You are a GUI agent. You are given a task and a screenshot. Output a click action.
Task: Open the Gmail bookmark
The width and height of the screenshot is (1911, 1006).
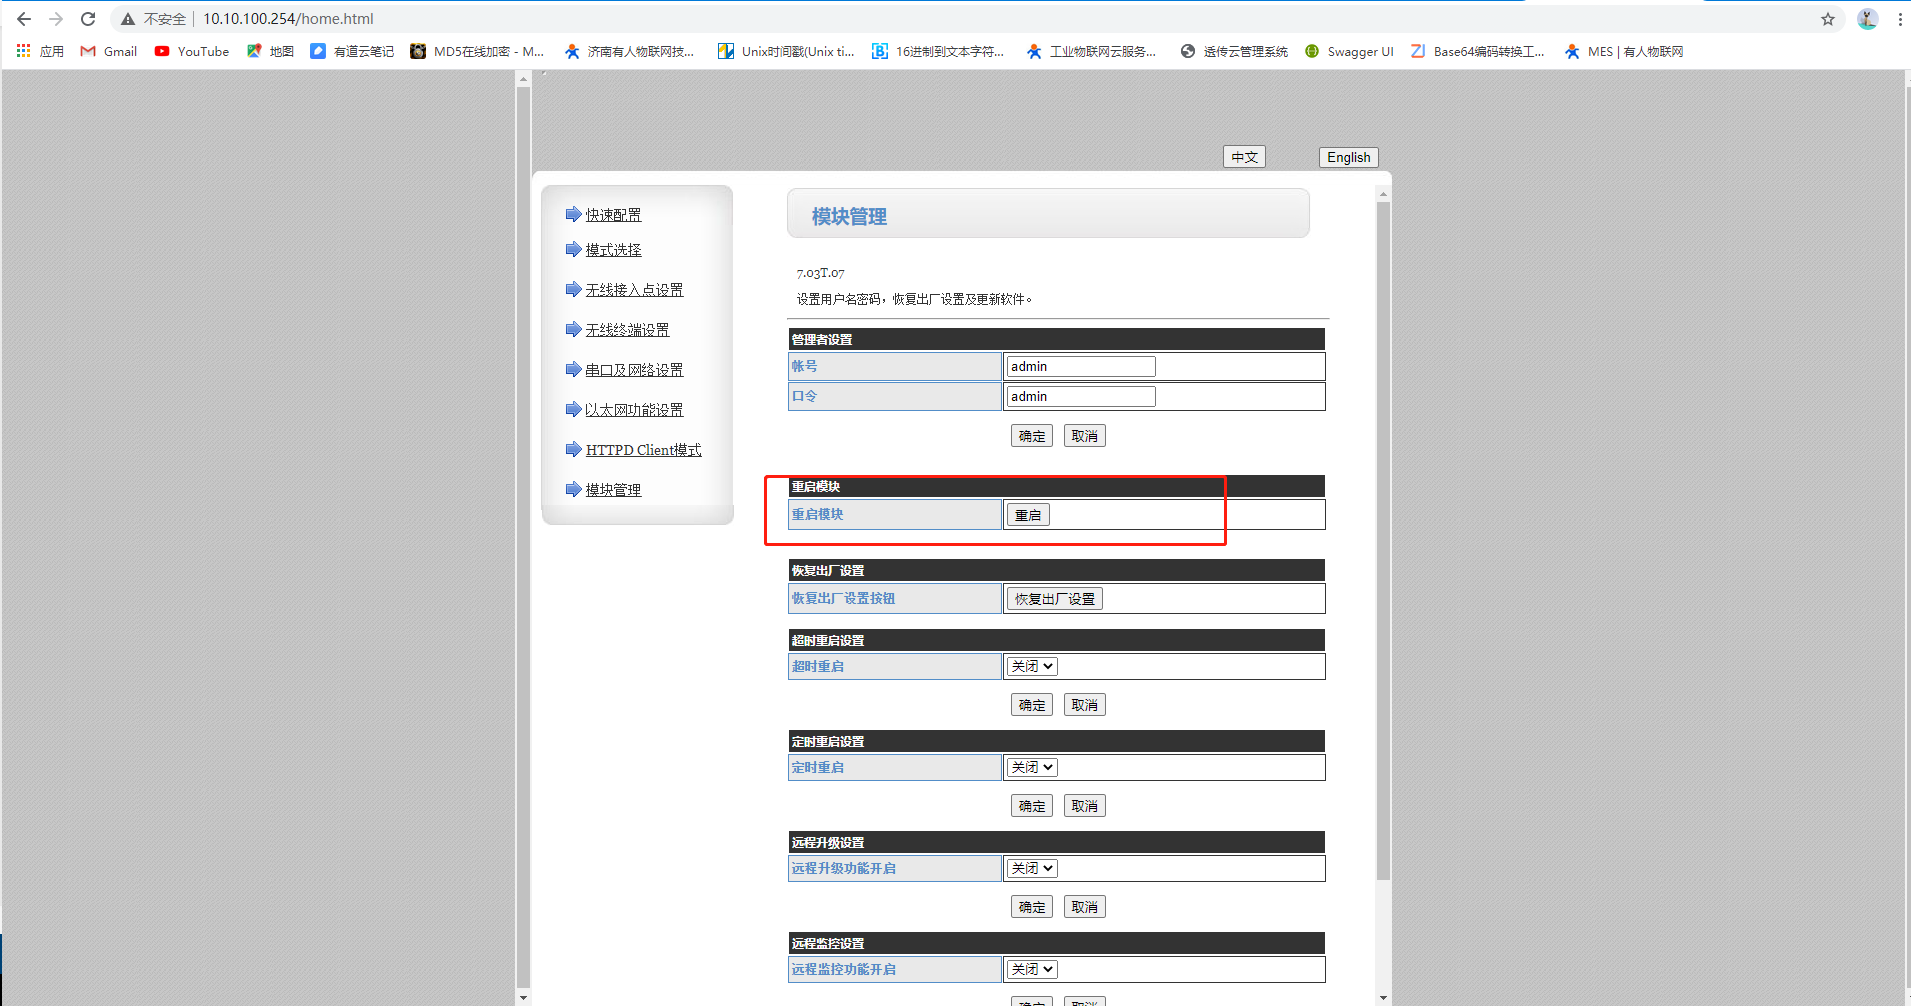109,51
